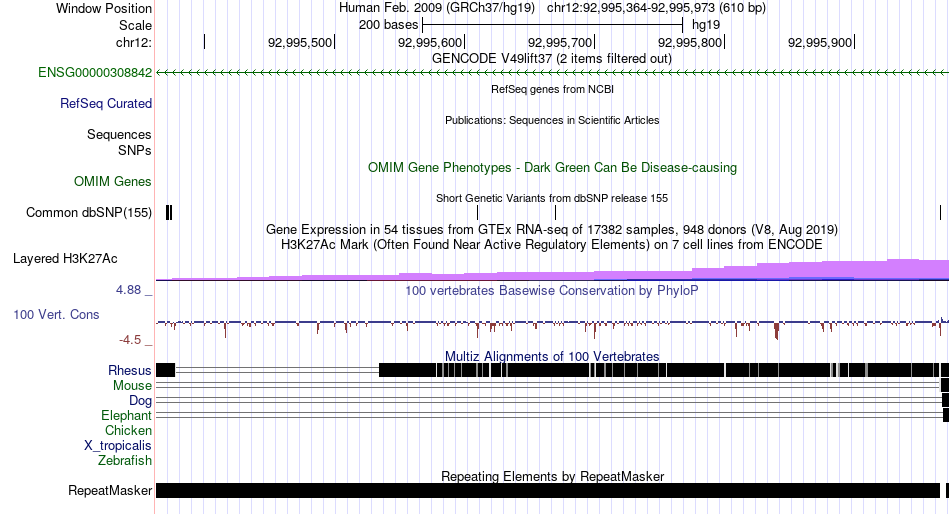Open the 100 Vert. Cons track label
The width and height of the screenshot is (950, 514).
(56, 315)
